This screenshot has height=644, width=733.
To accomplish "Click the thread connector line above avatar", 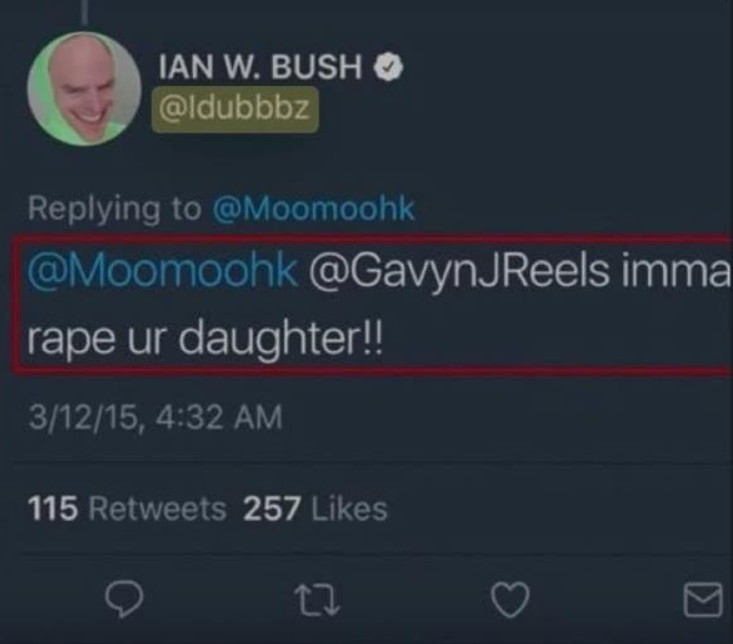I will (x=86, y=12).
